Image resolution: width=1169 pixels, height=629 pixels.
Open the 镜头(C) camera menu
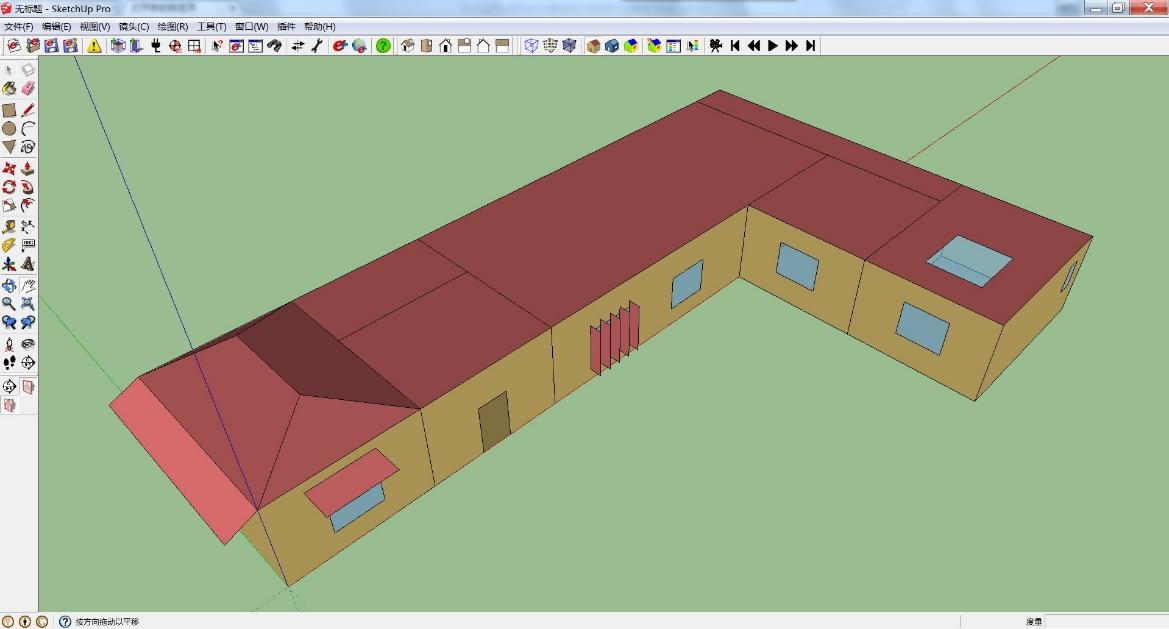pyautogui.click(x=133, y=27)
